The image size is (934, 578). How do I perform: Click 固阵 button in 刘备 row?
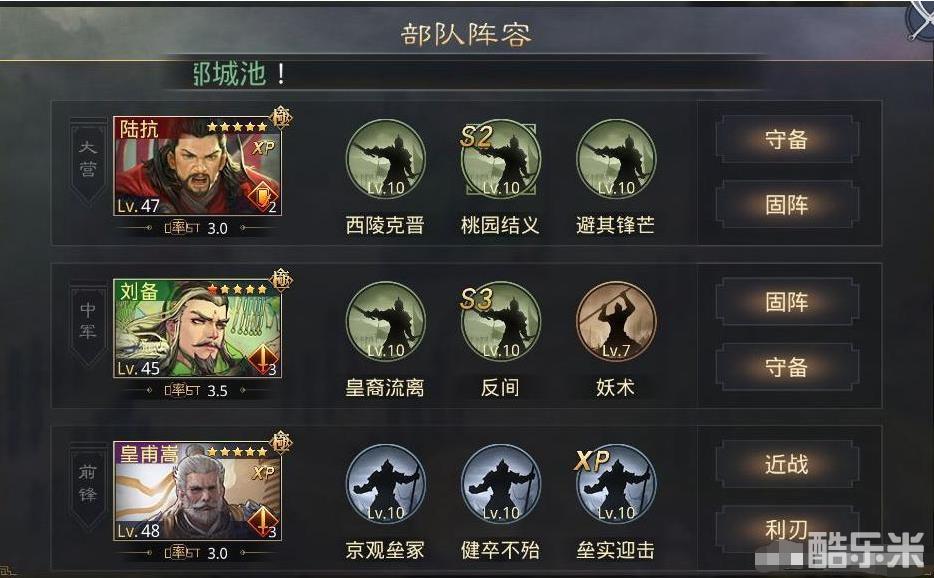click(787, 302)
